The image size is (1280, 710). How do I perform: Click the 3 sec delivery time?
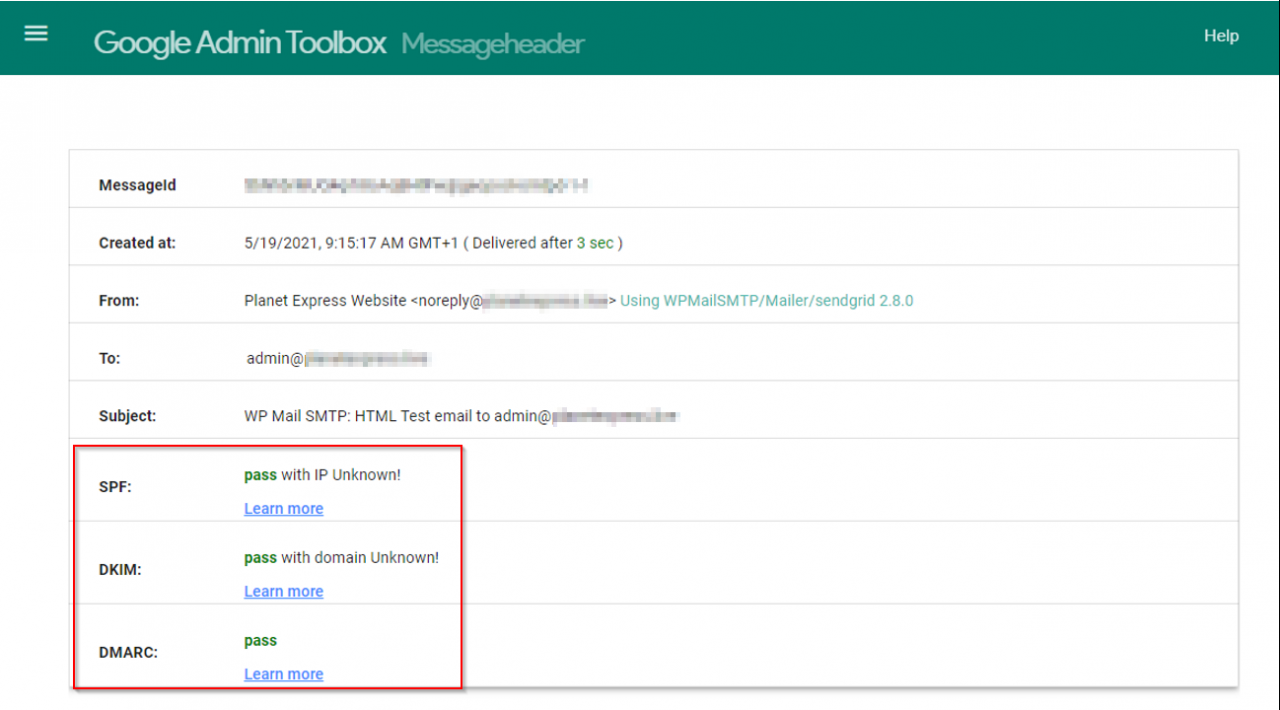point(595,243)
